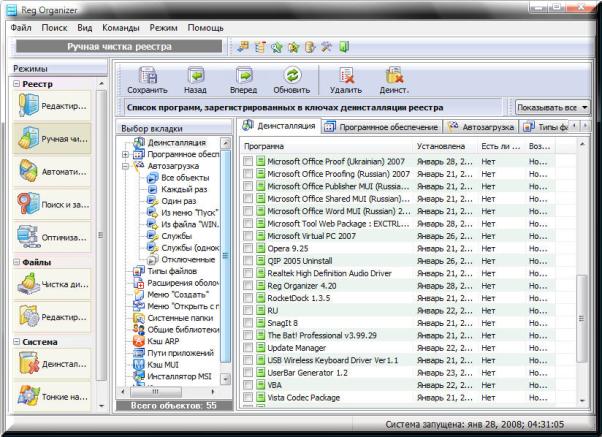
Task: Open the Оптимизация sidebar mode icon
Action: (30, 237)
